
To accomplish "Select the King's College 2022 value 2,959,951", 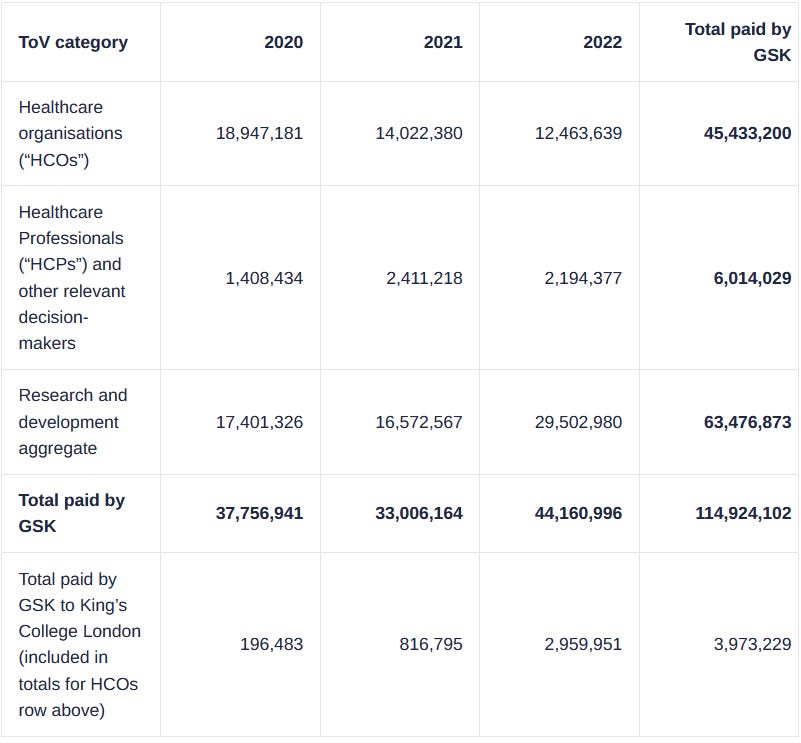I will pyautogui.click(x=583, y=644).
